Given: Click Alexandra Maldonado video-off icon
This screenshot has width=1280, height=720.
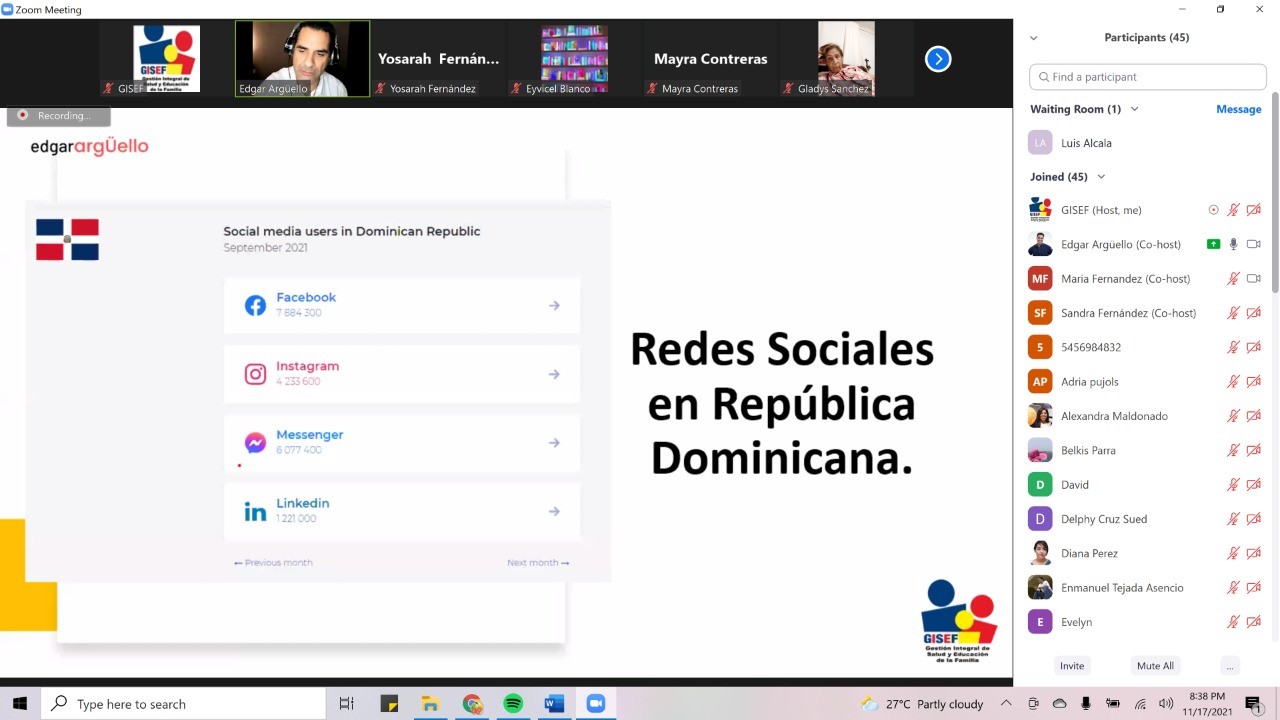Looking at the screenshot, I should coord(1254,416).
